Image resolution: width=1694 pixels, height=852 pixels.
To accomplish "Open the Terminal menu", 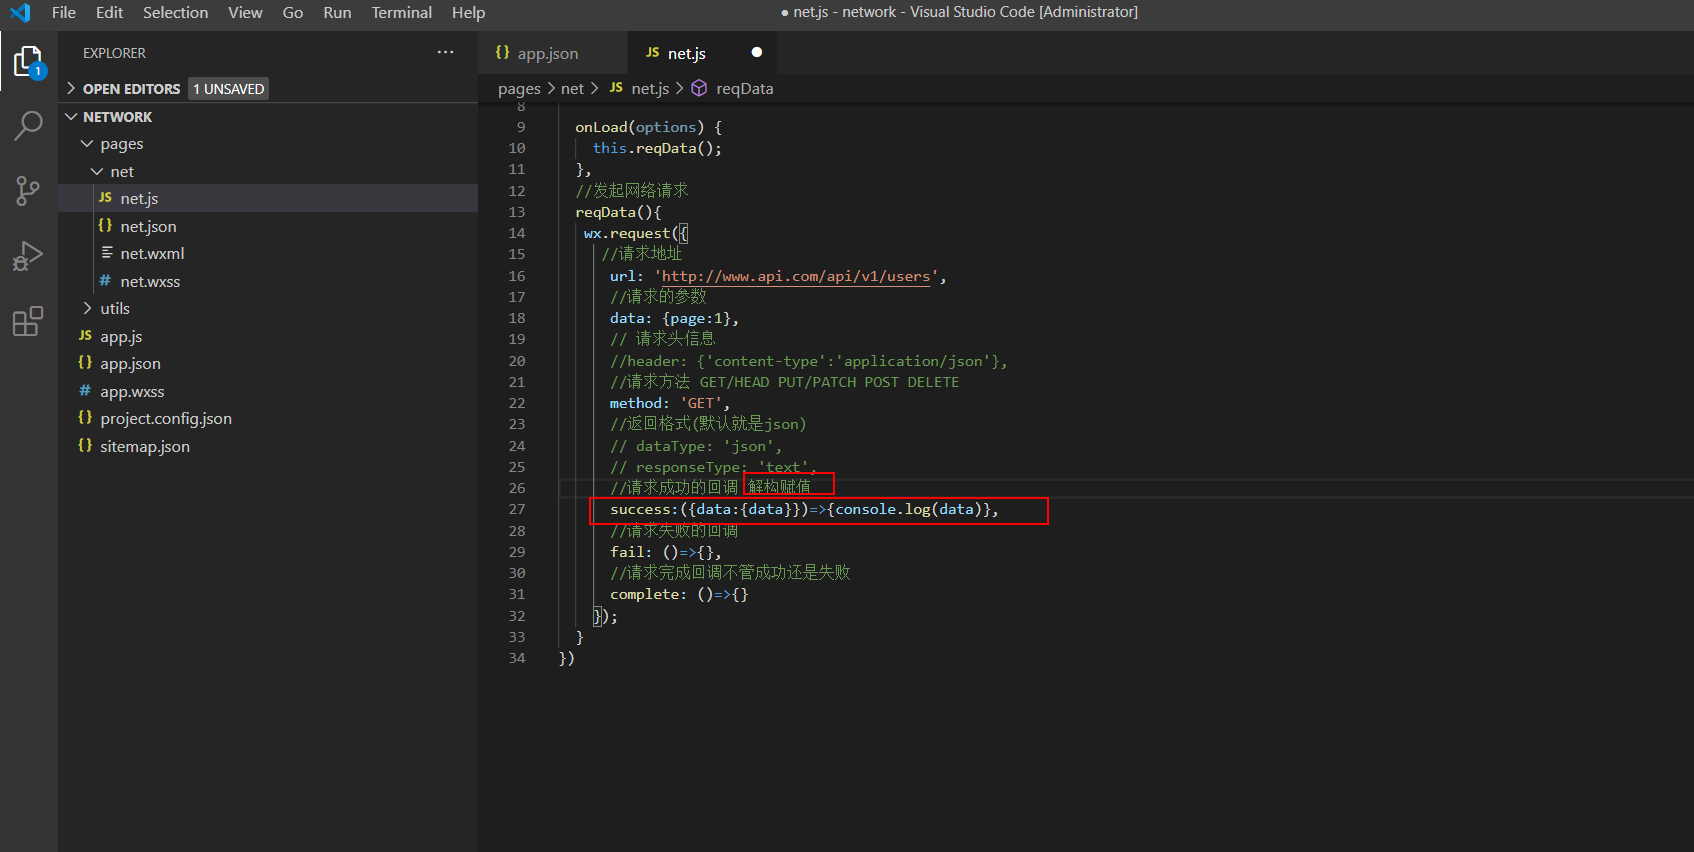I will pos(401,12).
